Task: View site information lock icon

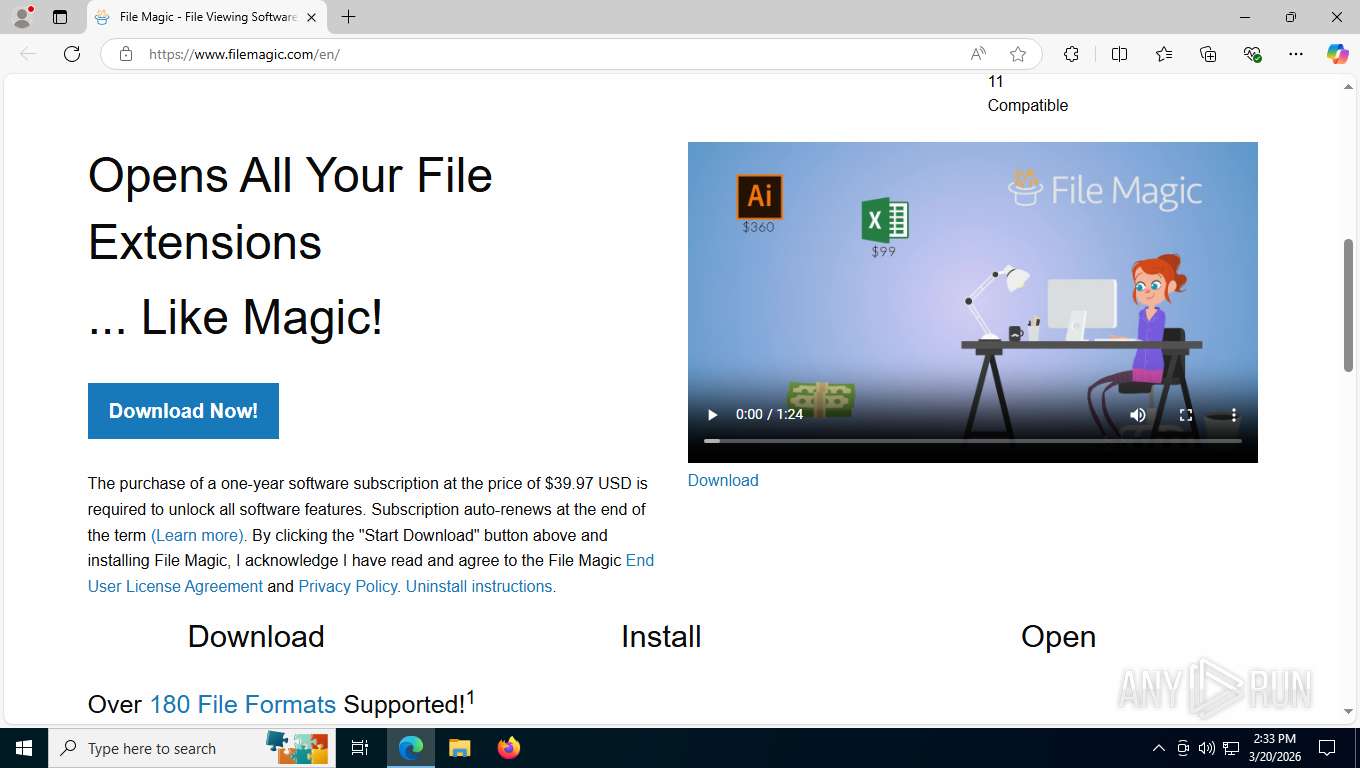Action: tap(126, 54)
